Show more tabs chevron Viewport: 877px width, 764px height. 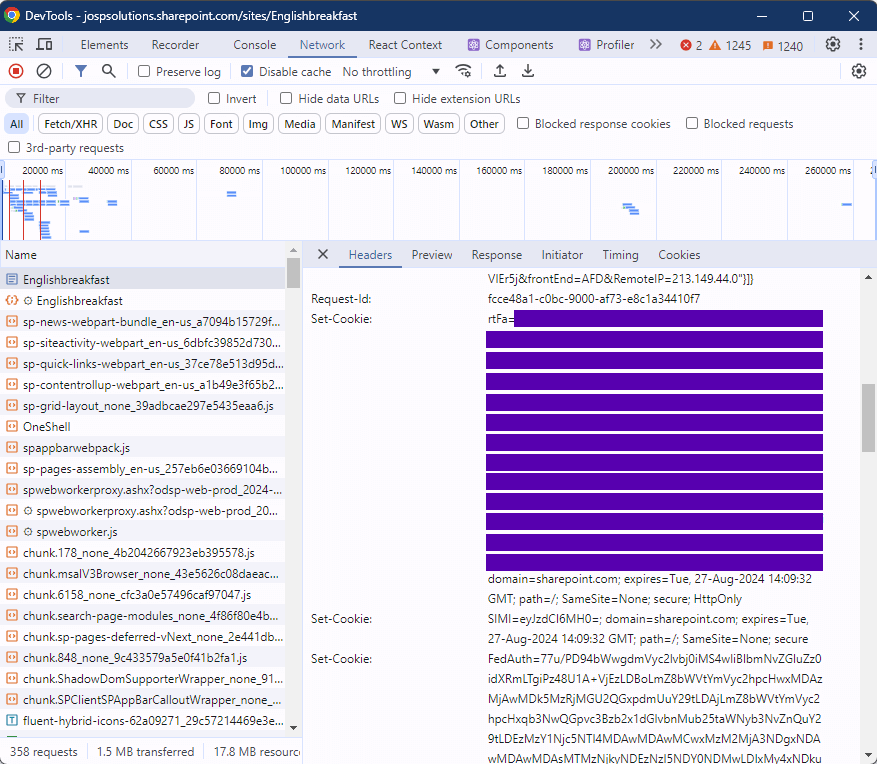(x=656, y=45)
